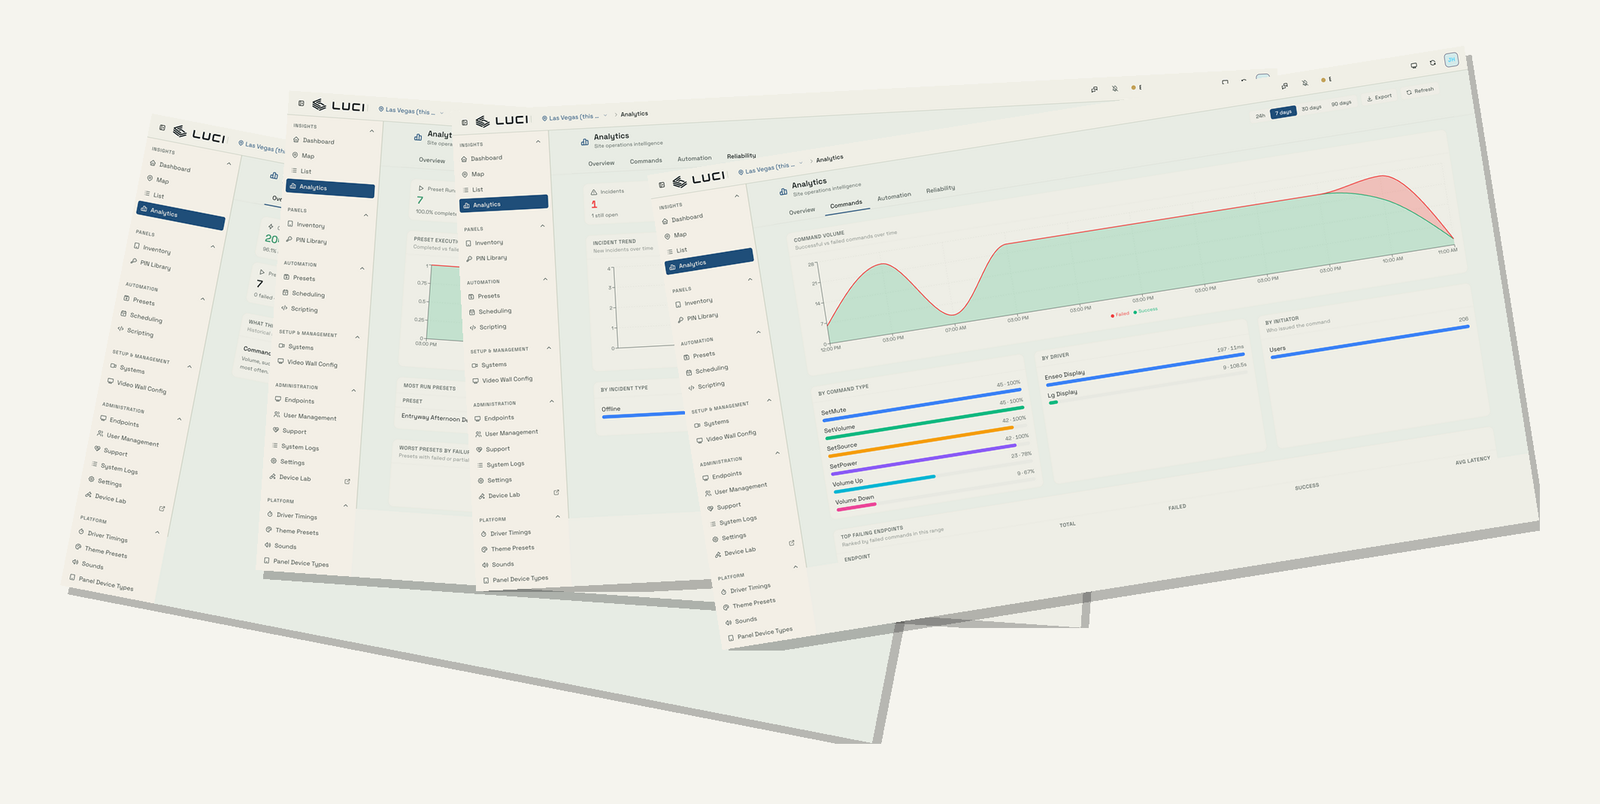Click "Offline" incident type in Reliability window
Screen dimensions: 1600x804
pos(611,409)
